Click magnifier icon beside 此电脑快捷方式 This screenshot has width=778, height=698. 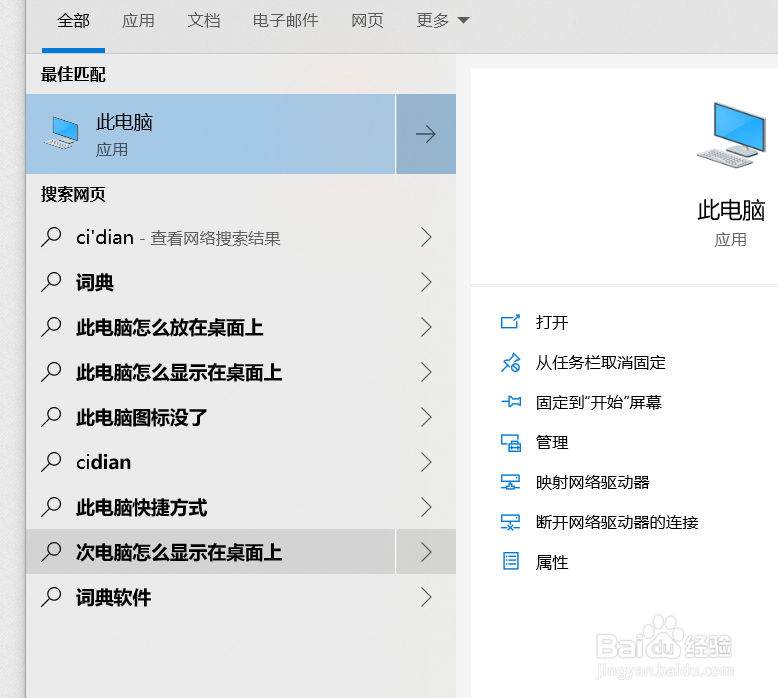(51, 508)
